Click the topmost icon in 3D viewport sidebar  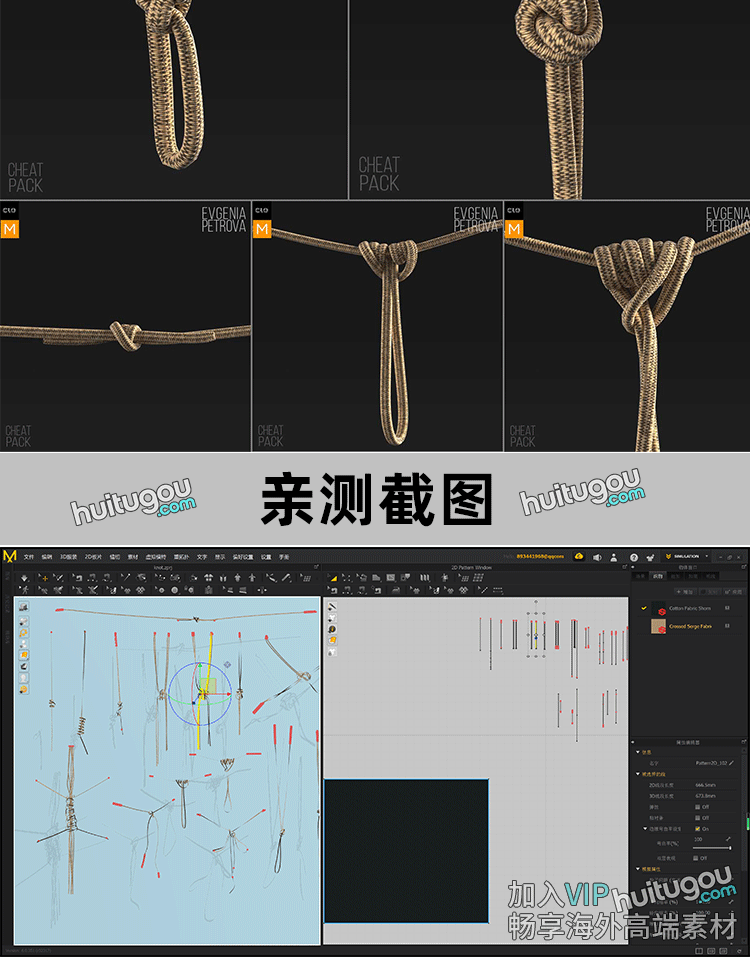click(23, 607)
